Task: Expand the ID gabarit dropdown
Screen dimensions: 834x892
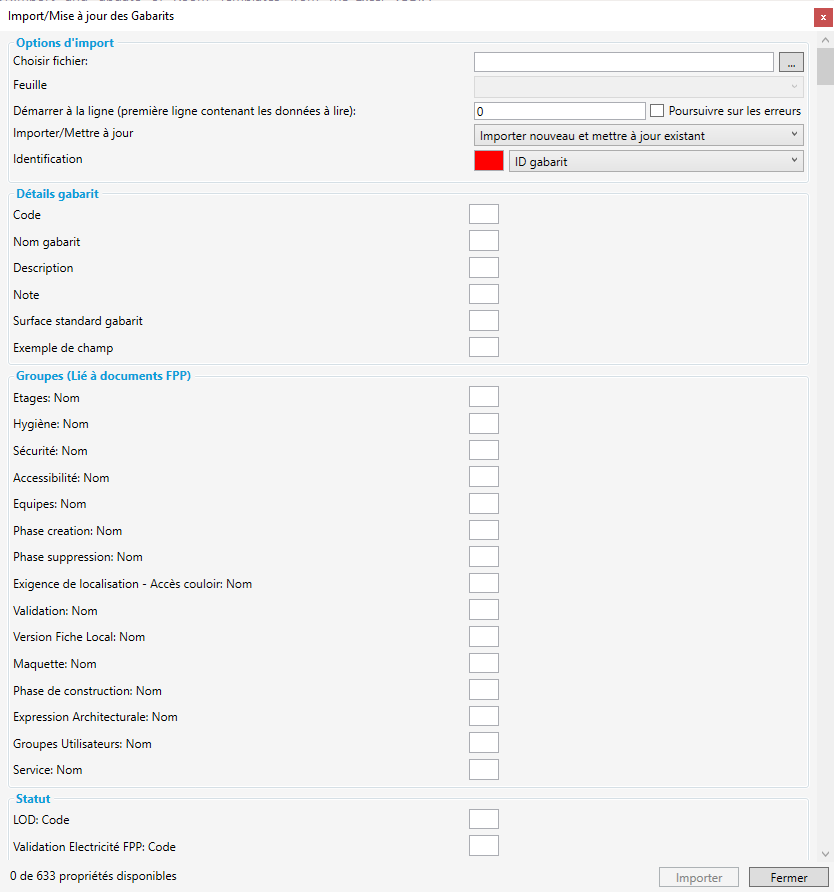Action: click(x=656, y=161)
